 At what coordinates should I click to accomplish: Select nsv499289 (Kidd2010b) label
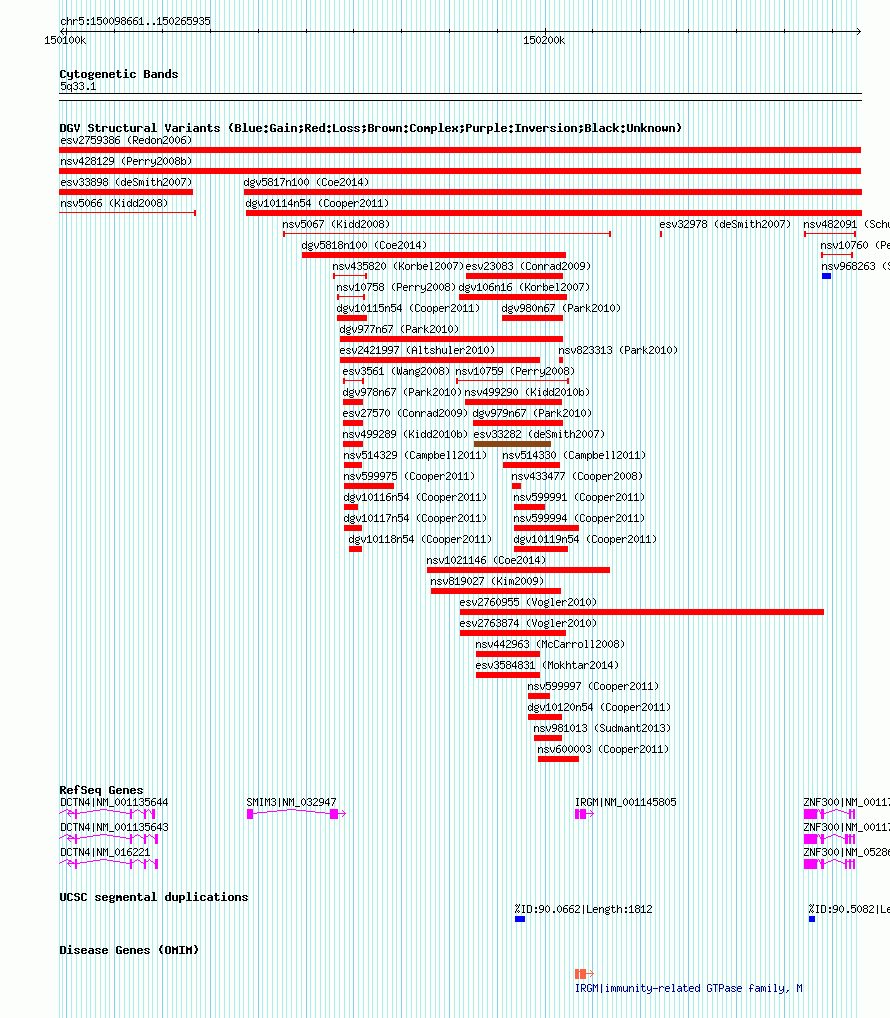(405, 434)
